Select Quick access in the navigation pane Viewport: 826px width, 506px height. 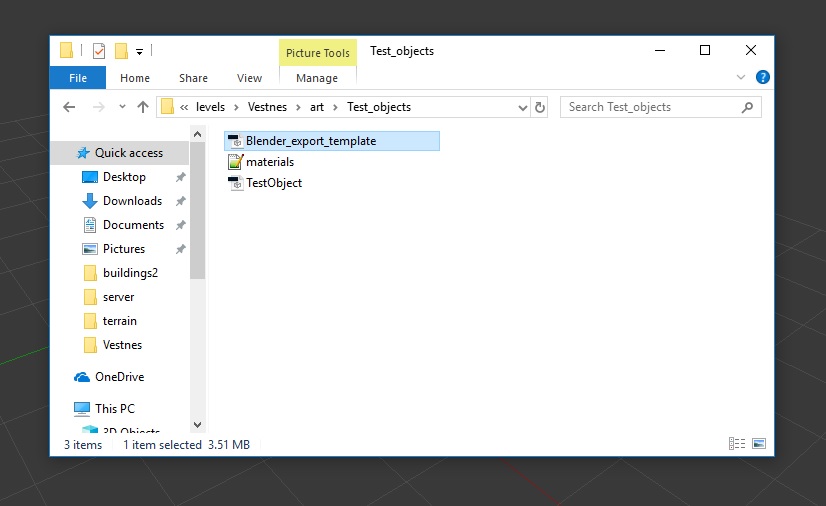(120, 153)
